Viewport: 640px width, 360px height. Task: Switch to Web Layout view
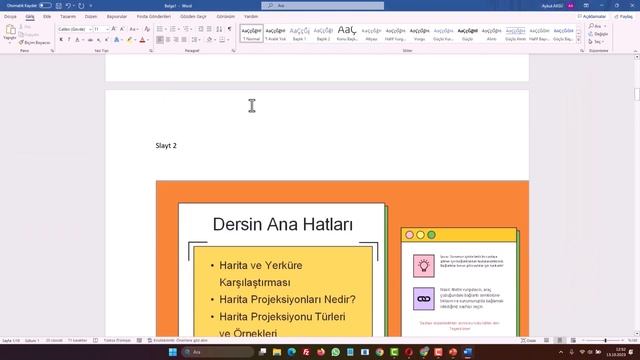[x=573, y=340]
